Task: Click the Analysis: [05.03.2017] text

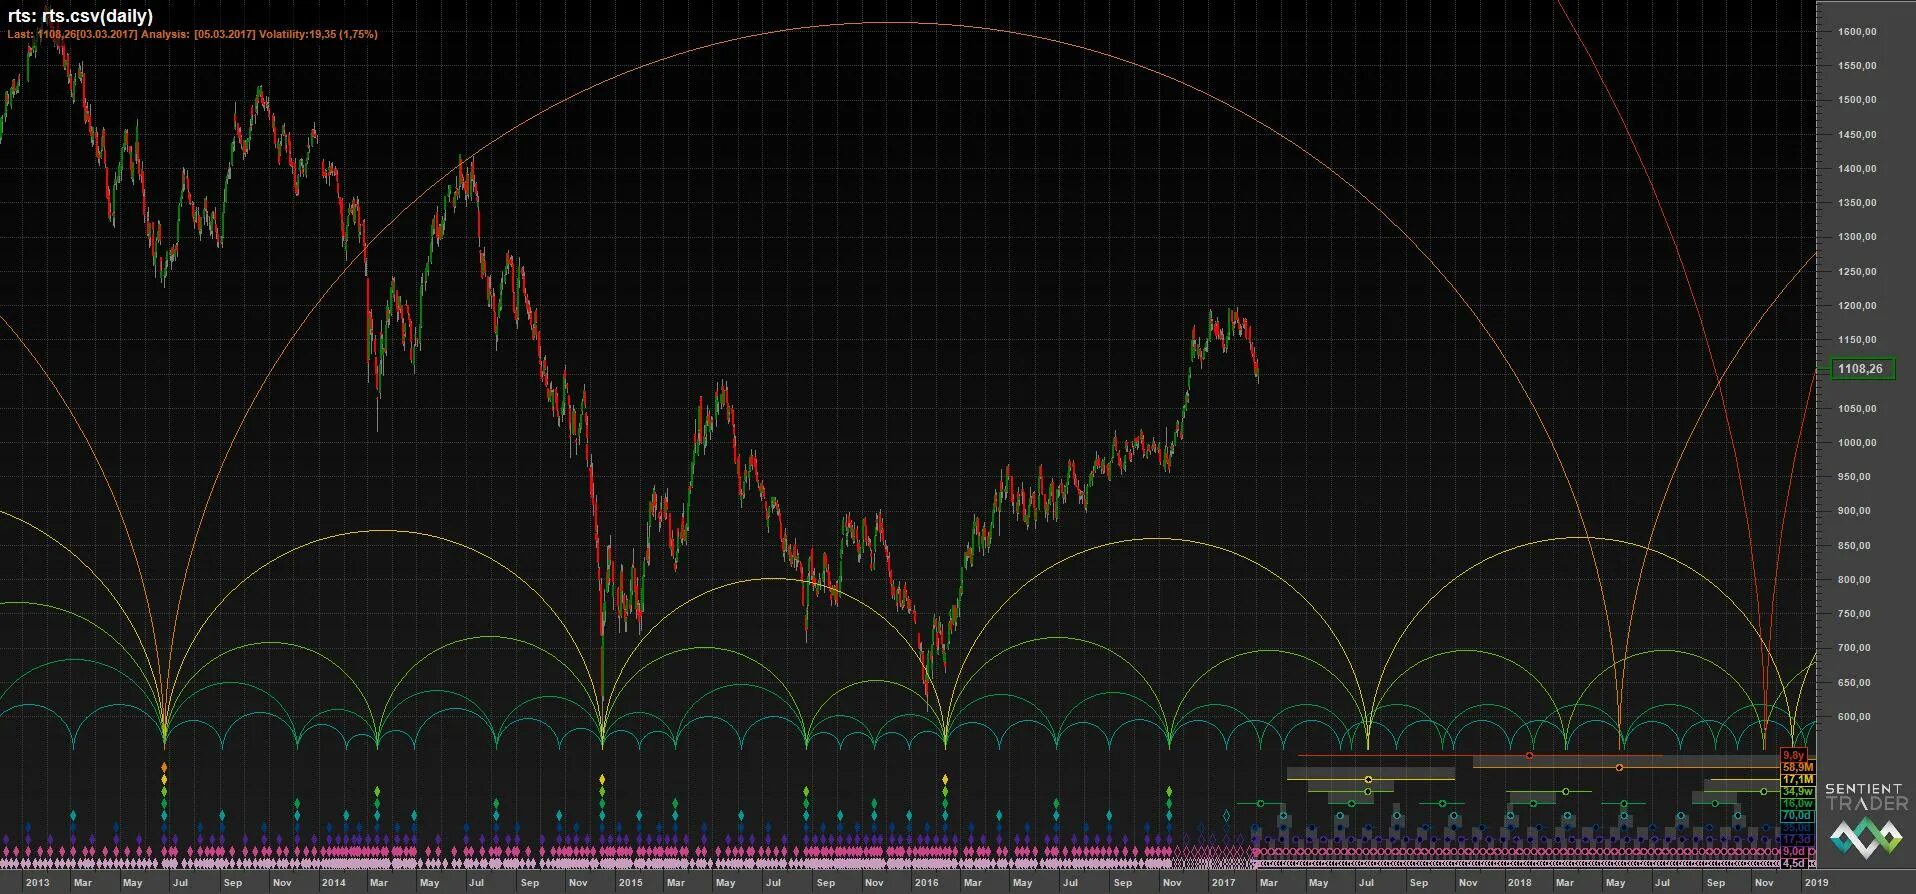Action: pyautogui.click(x=198, y=35)
